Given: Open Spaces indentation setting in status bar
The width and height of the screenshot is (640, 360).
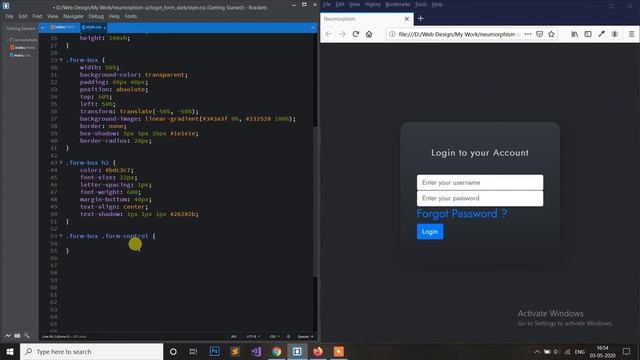Looking at the screenshot, I should coord(305,337).
